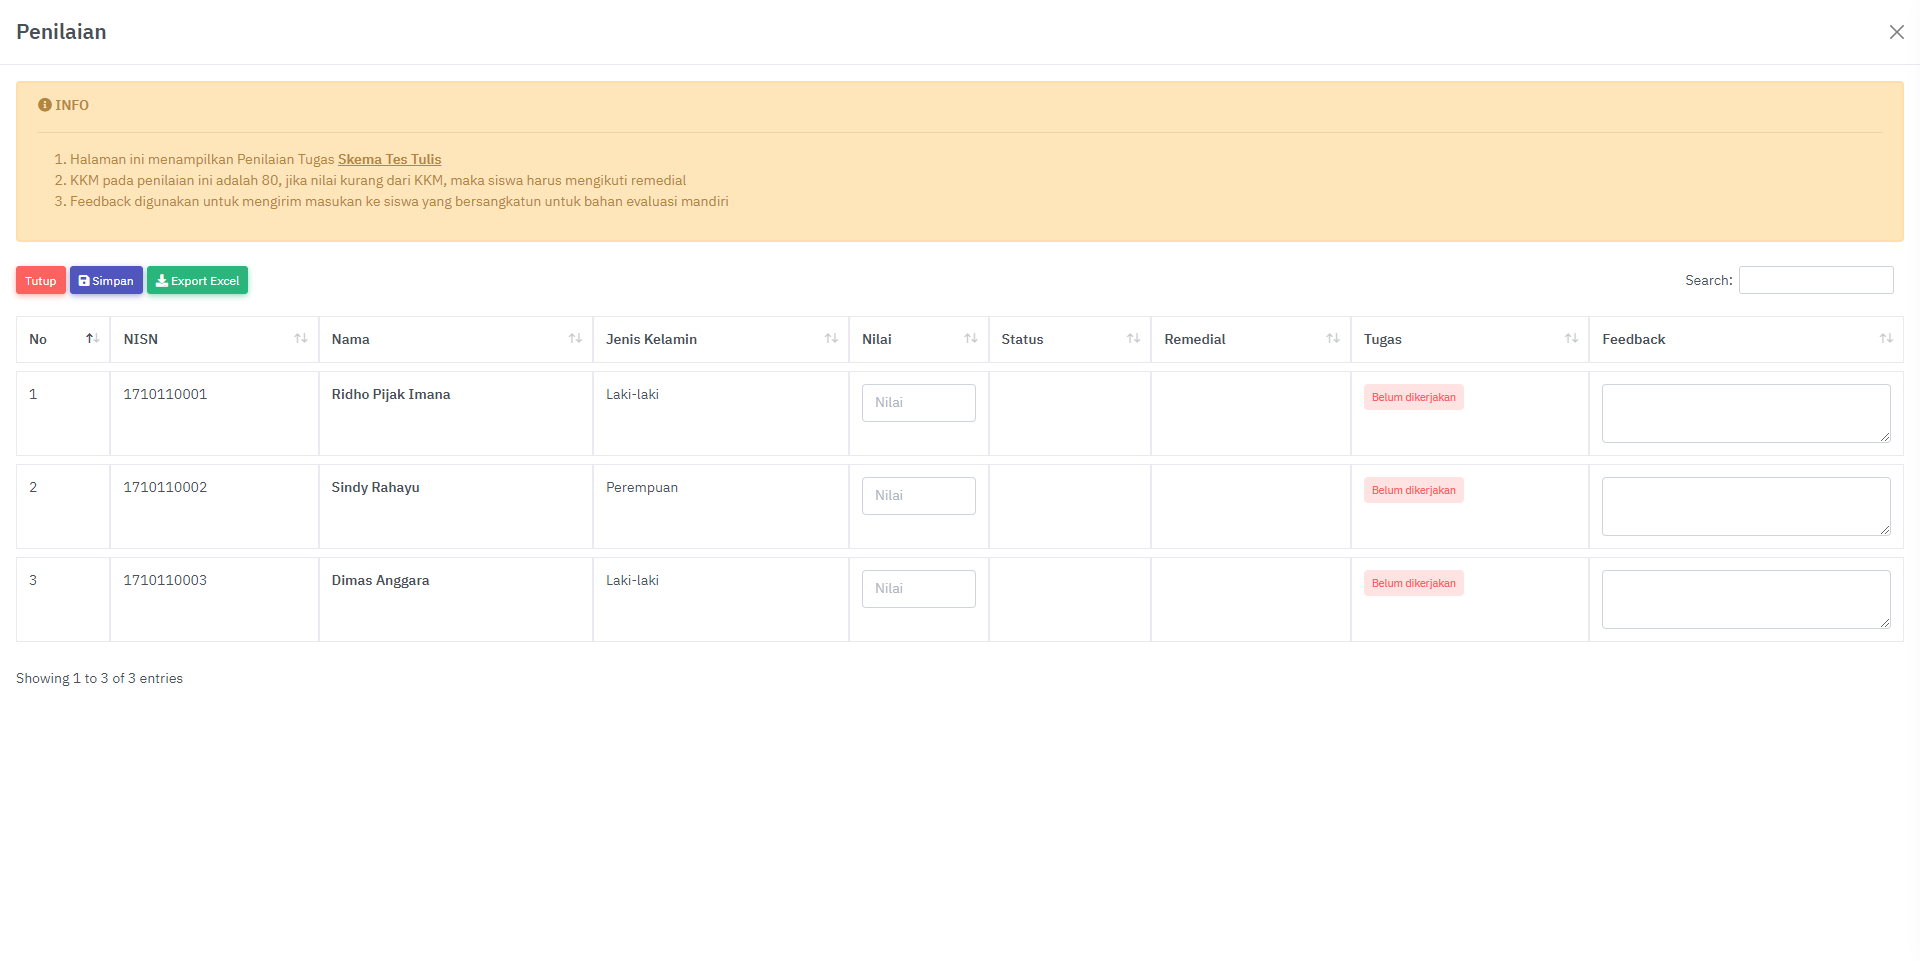Sort the table by Nama column arrows
1920x961 pixels.
tap(575, 339)
